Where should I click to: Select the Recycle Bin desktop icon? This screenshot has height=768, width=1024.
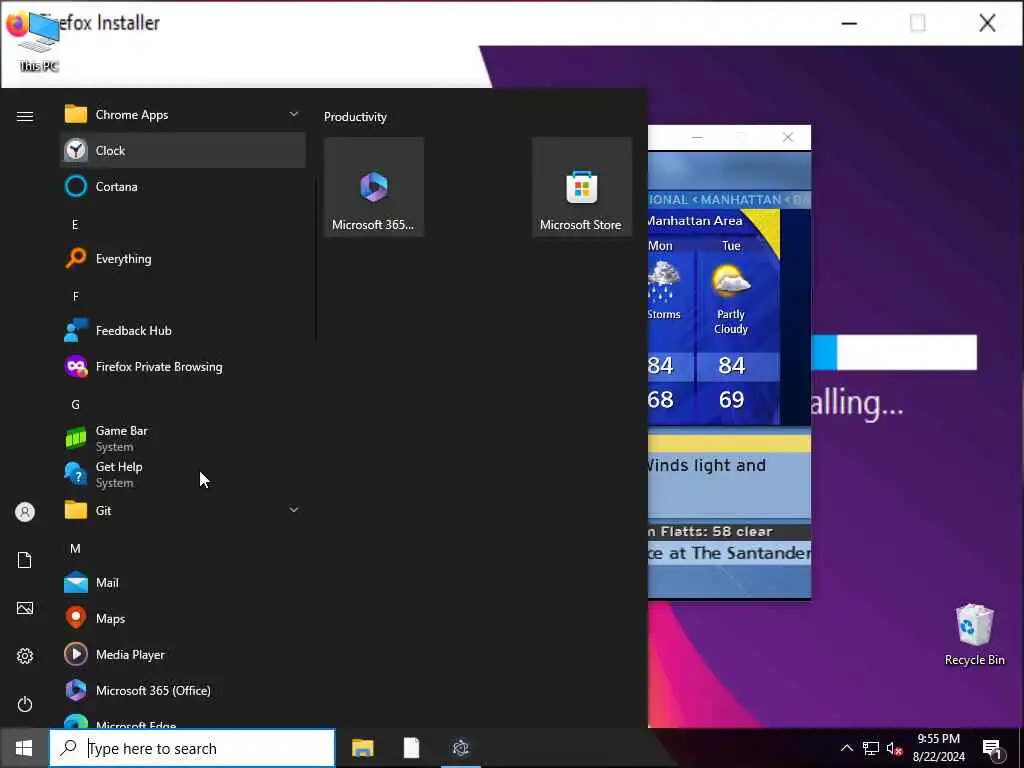[x=974, y=635]
